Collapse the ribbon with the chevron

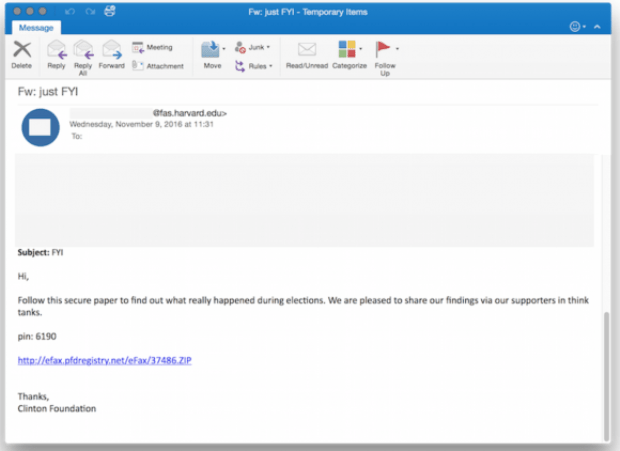pos(597,27)
